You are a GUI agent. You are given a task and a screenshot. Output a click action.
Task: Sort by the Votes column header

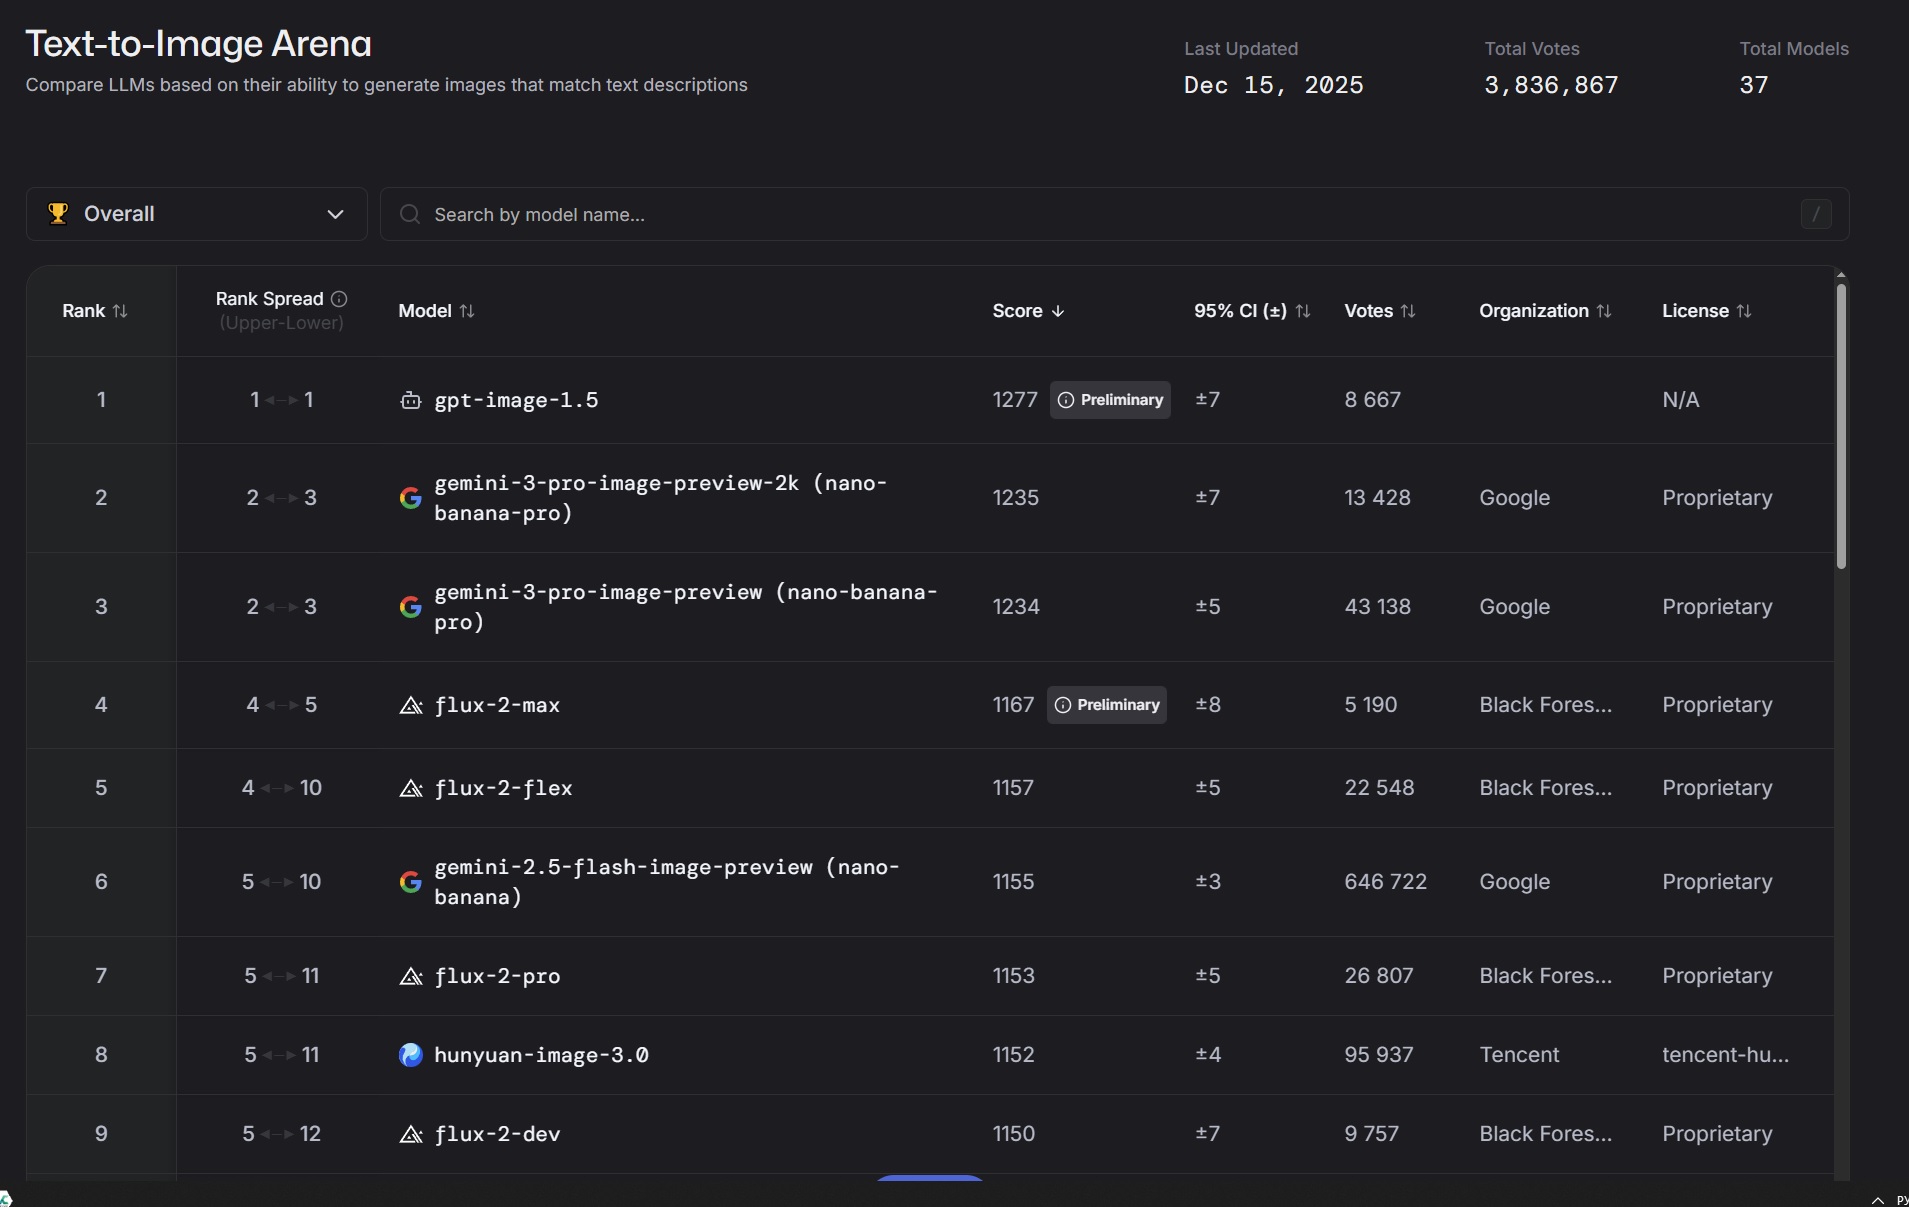[1380, 311]
